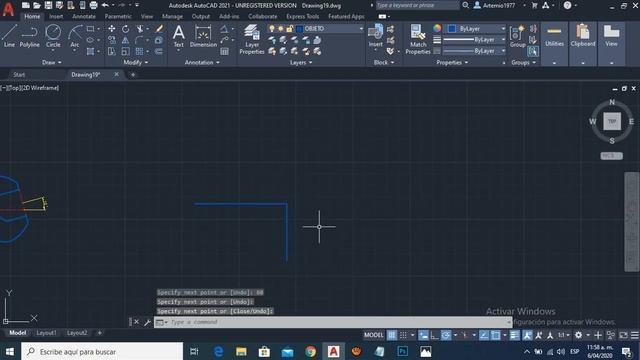Image resolution: width=640 pixels, height=360 pixels.
Task: Click the command line input field
Action: tap(333, 322)
